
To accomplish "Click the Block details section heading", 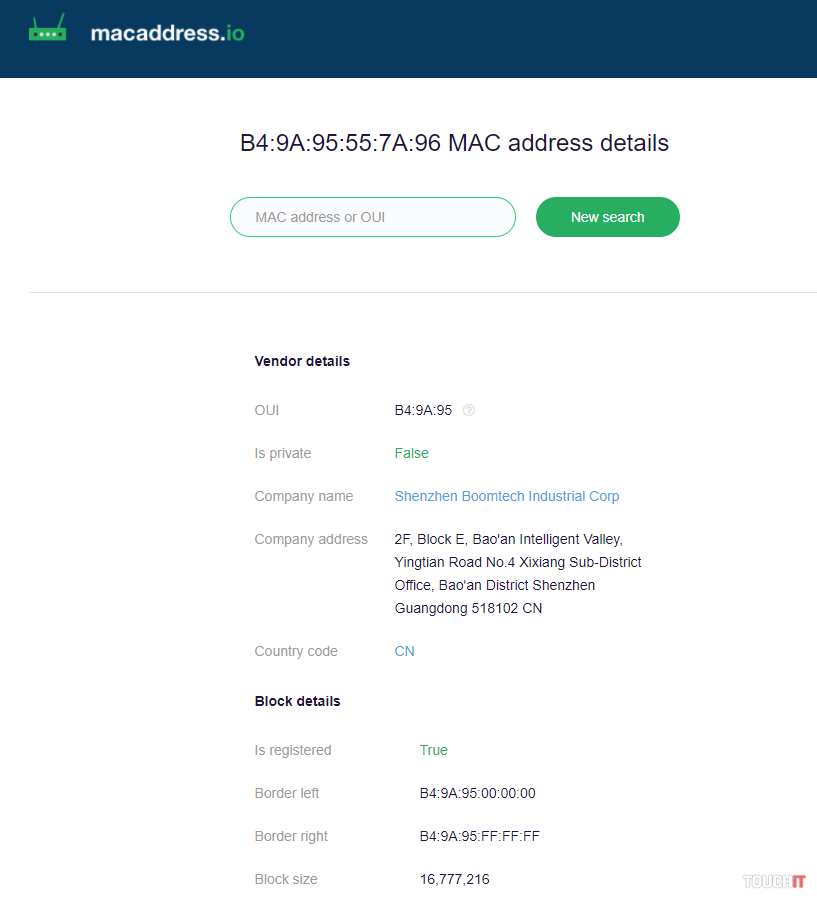I will click(297, 701).
